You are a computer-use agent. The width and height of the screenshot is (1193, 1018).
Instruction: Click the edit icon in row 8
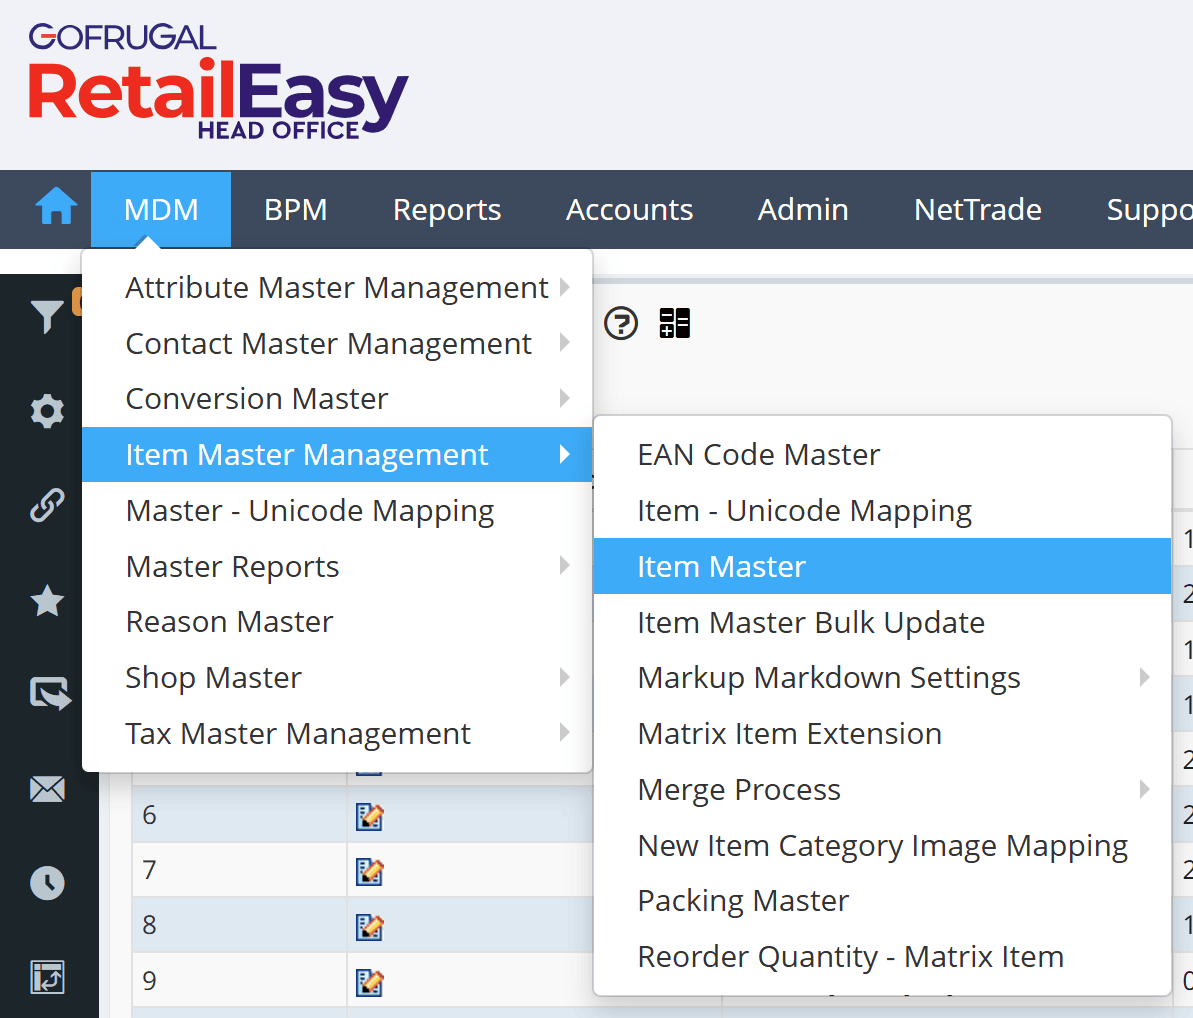369,926
